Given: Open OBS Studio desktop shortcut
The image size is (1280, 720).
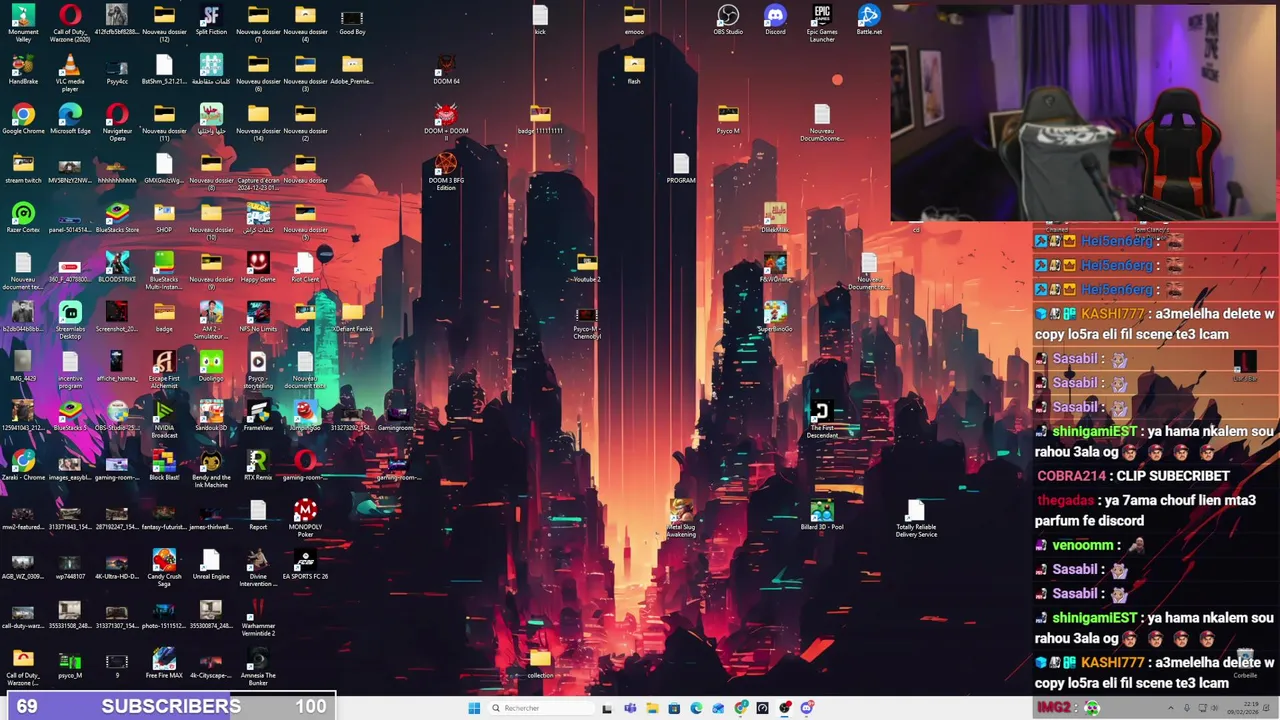Looking at the screenshot, I should tap(728, 20).
